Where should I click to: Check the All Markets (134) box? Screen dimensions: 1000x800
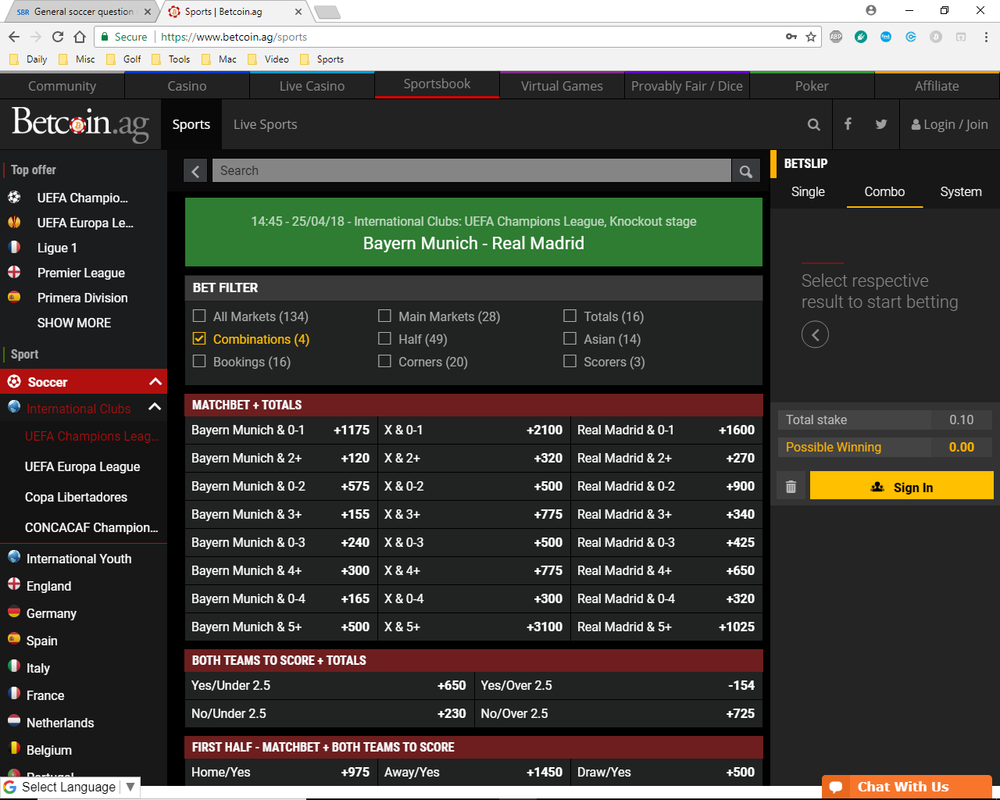click(199, 316)
